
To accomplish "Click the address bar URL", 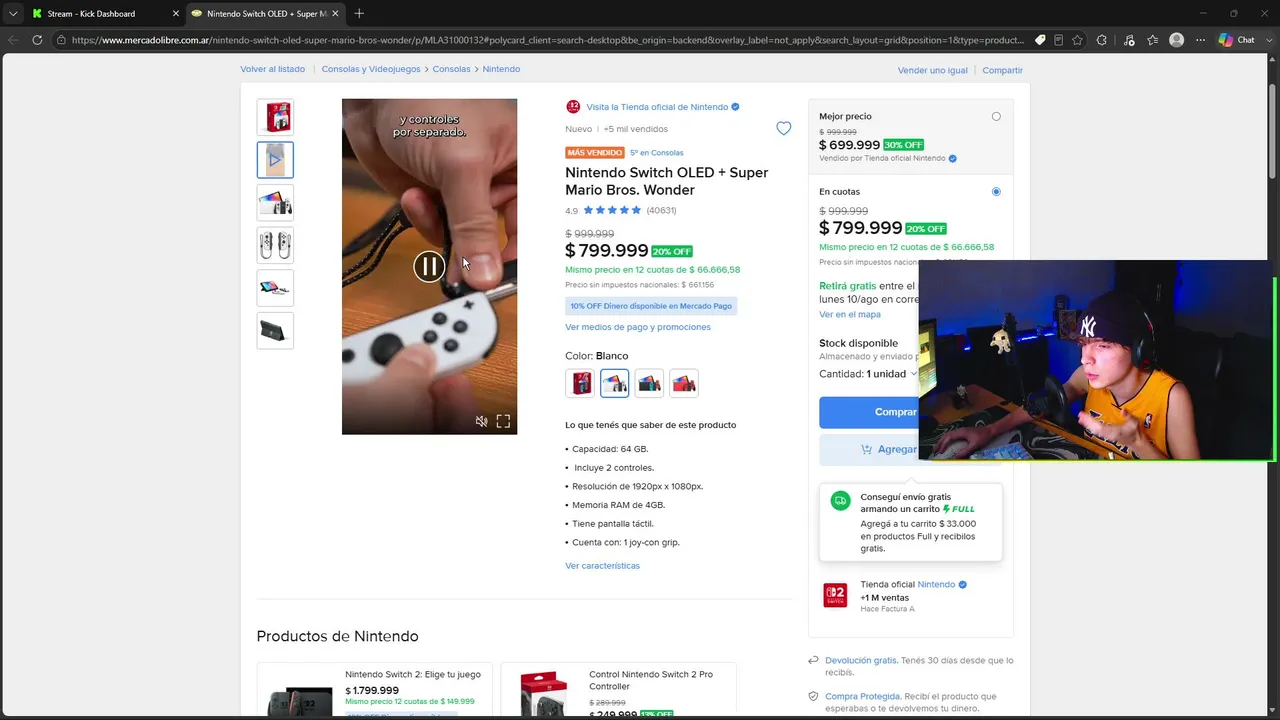I will click(x=548, y=40).
